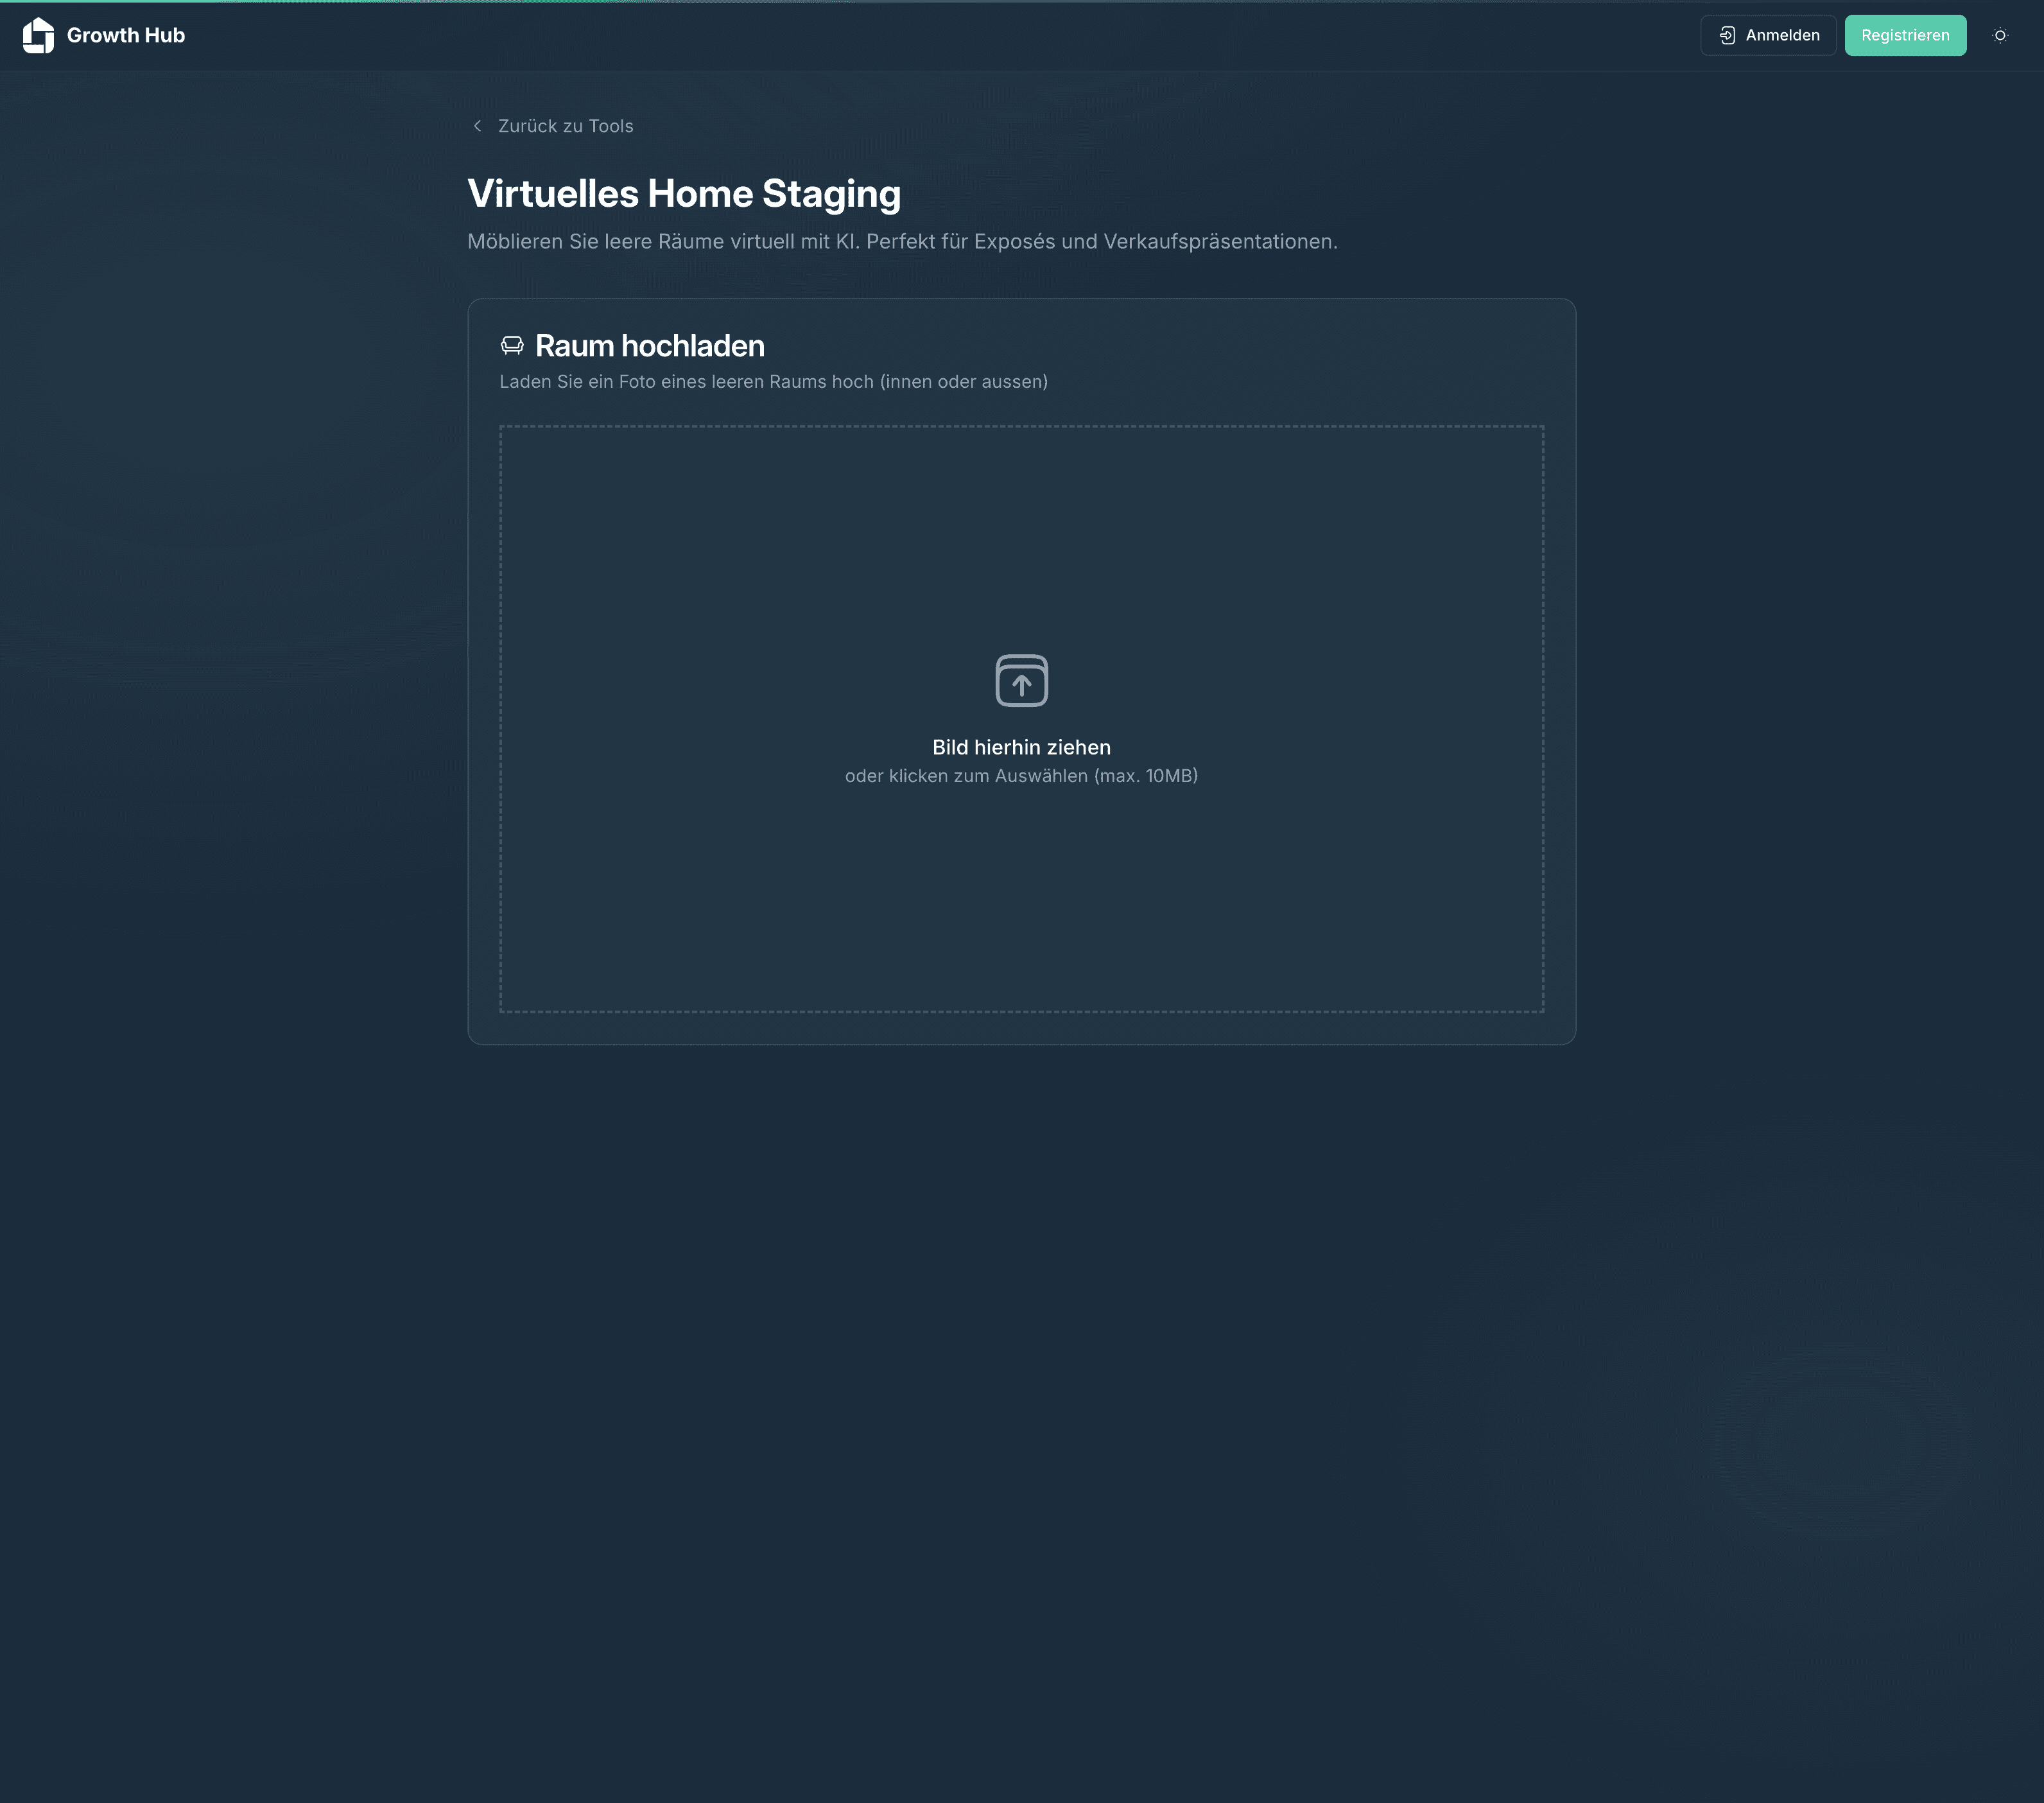The image size is (2044, 1803).
Task: Click the 'Möblieren Sie leere Räume' subtitle
Action: [902, 242]
